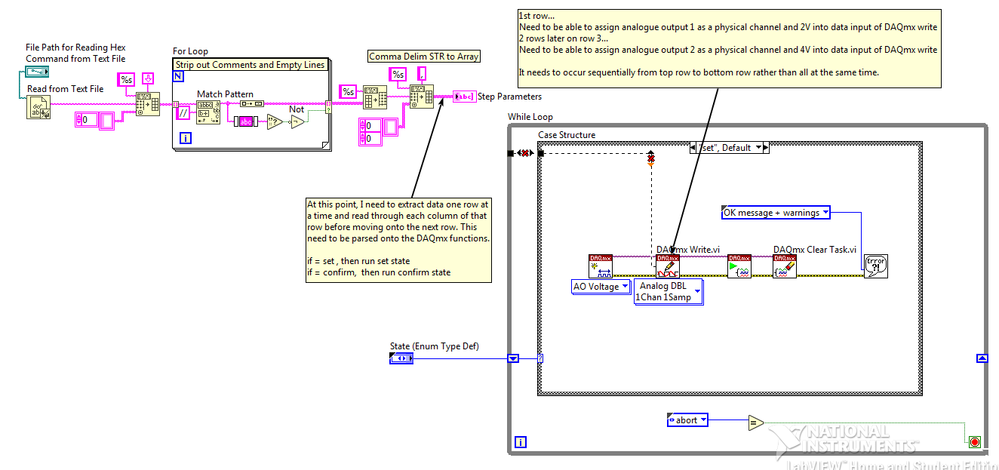Click the Step Parameters label text
Image resolution: width=999 pixels, height=470 pixels.
pos(510,97)
